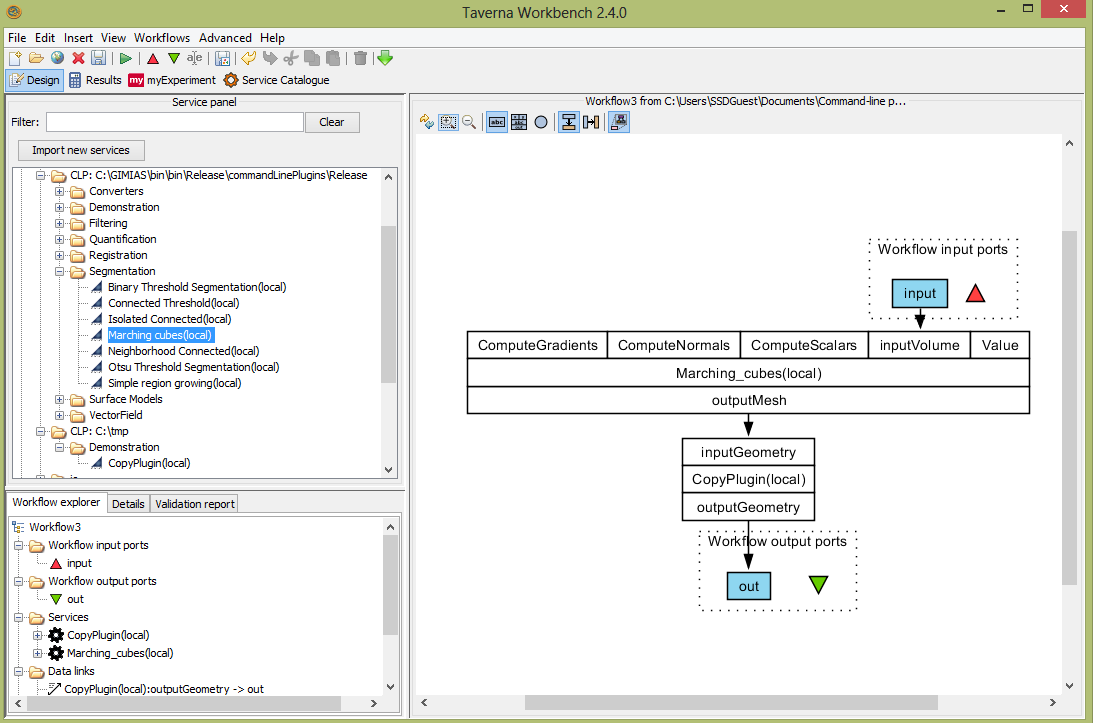Toggle horizontal layout of the workflow diagram
The image size is (1093, 723).
tap(591, 121)
